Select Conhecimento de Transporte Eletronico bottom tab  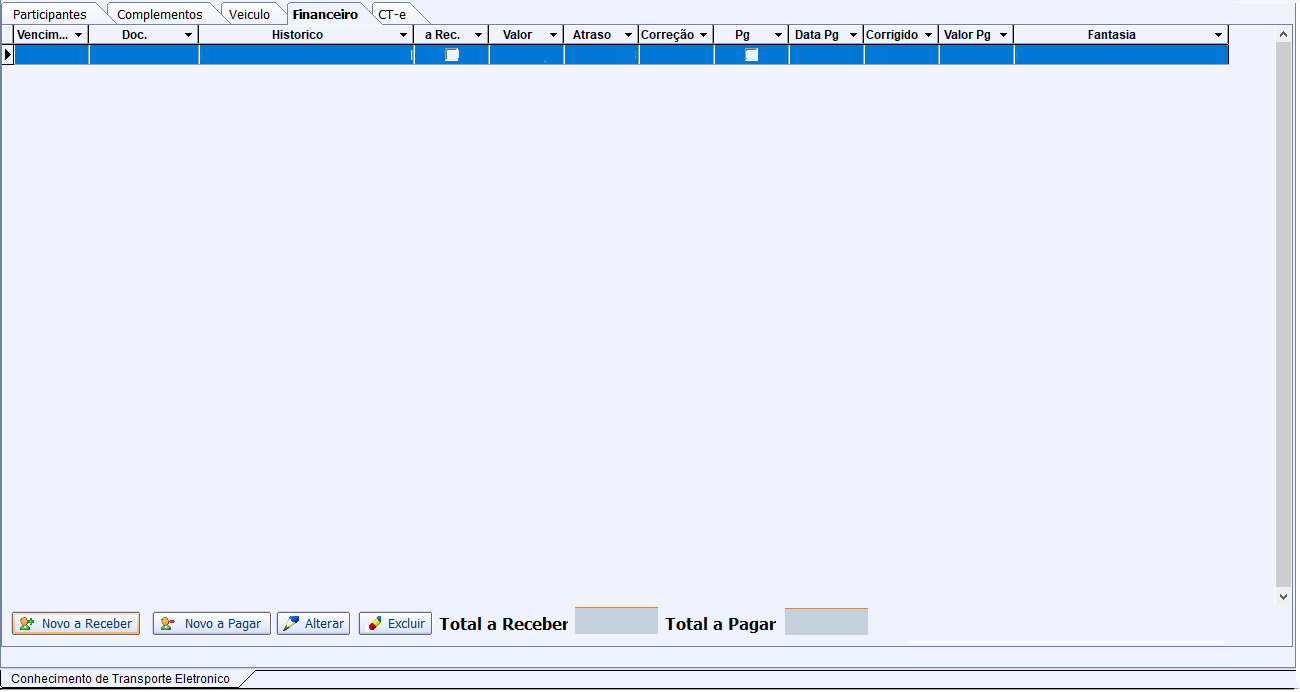click(x=120, y=679)
